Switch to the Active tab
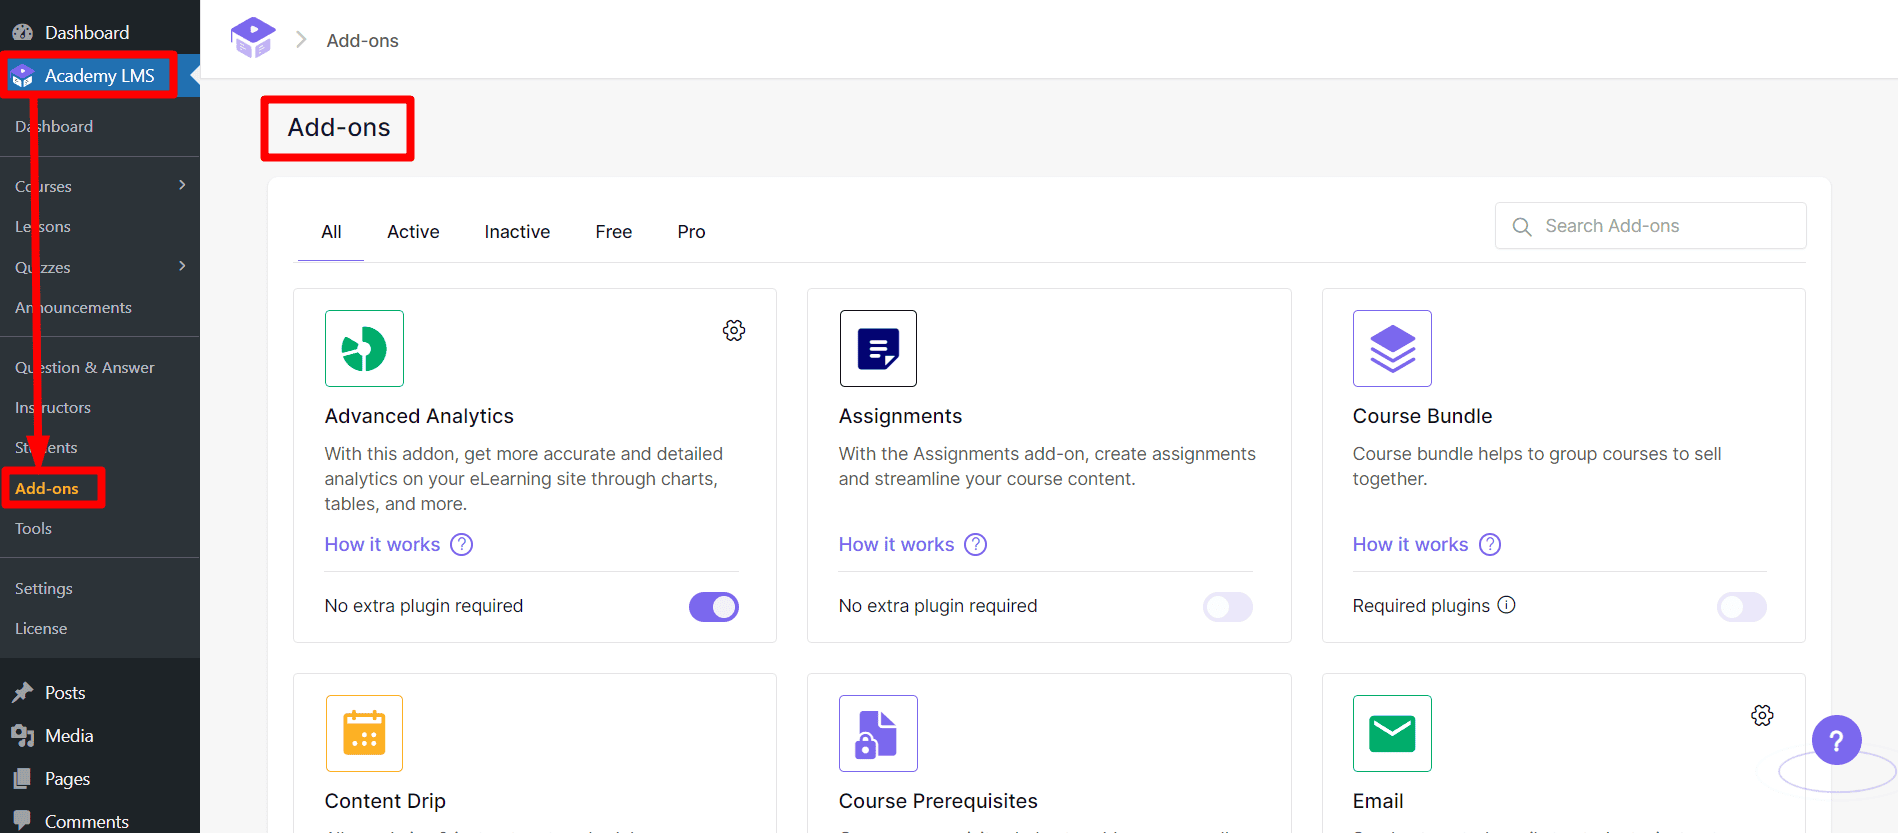 point(413,232)
